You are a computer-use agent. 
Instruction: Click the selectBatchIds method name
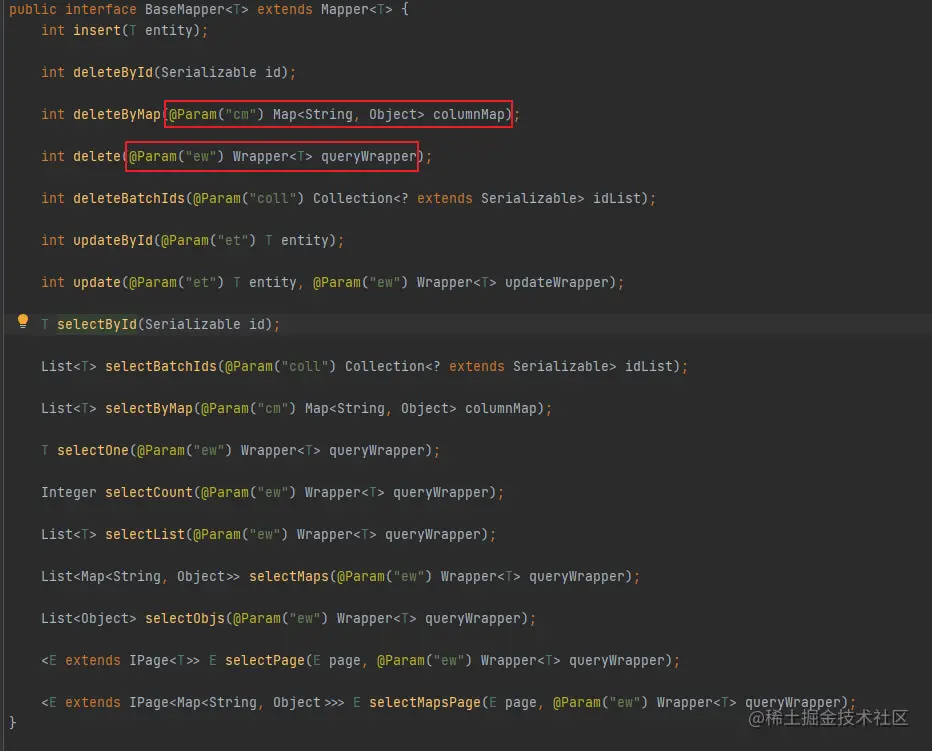161,366
